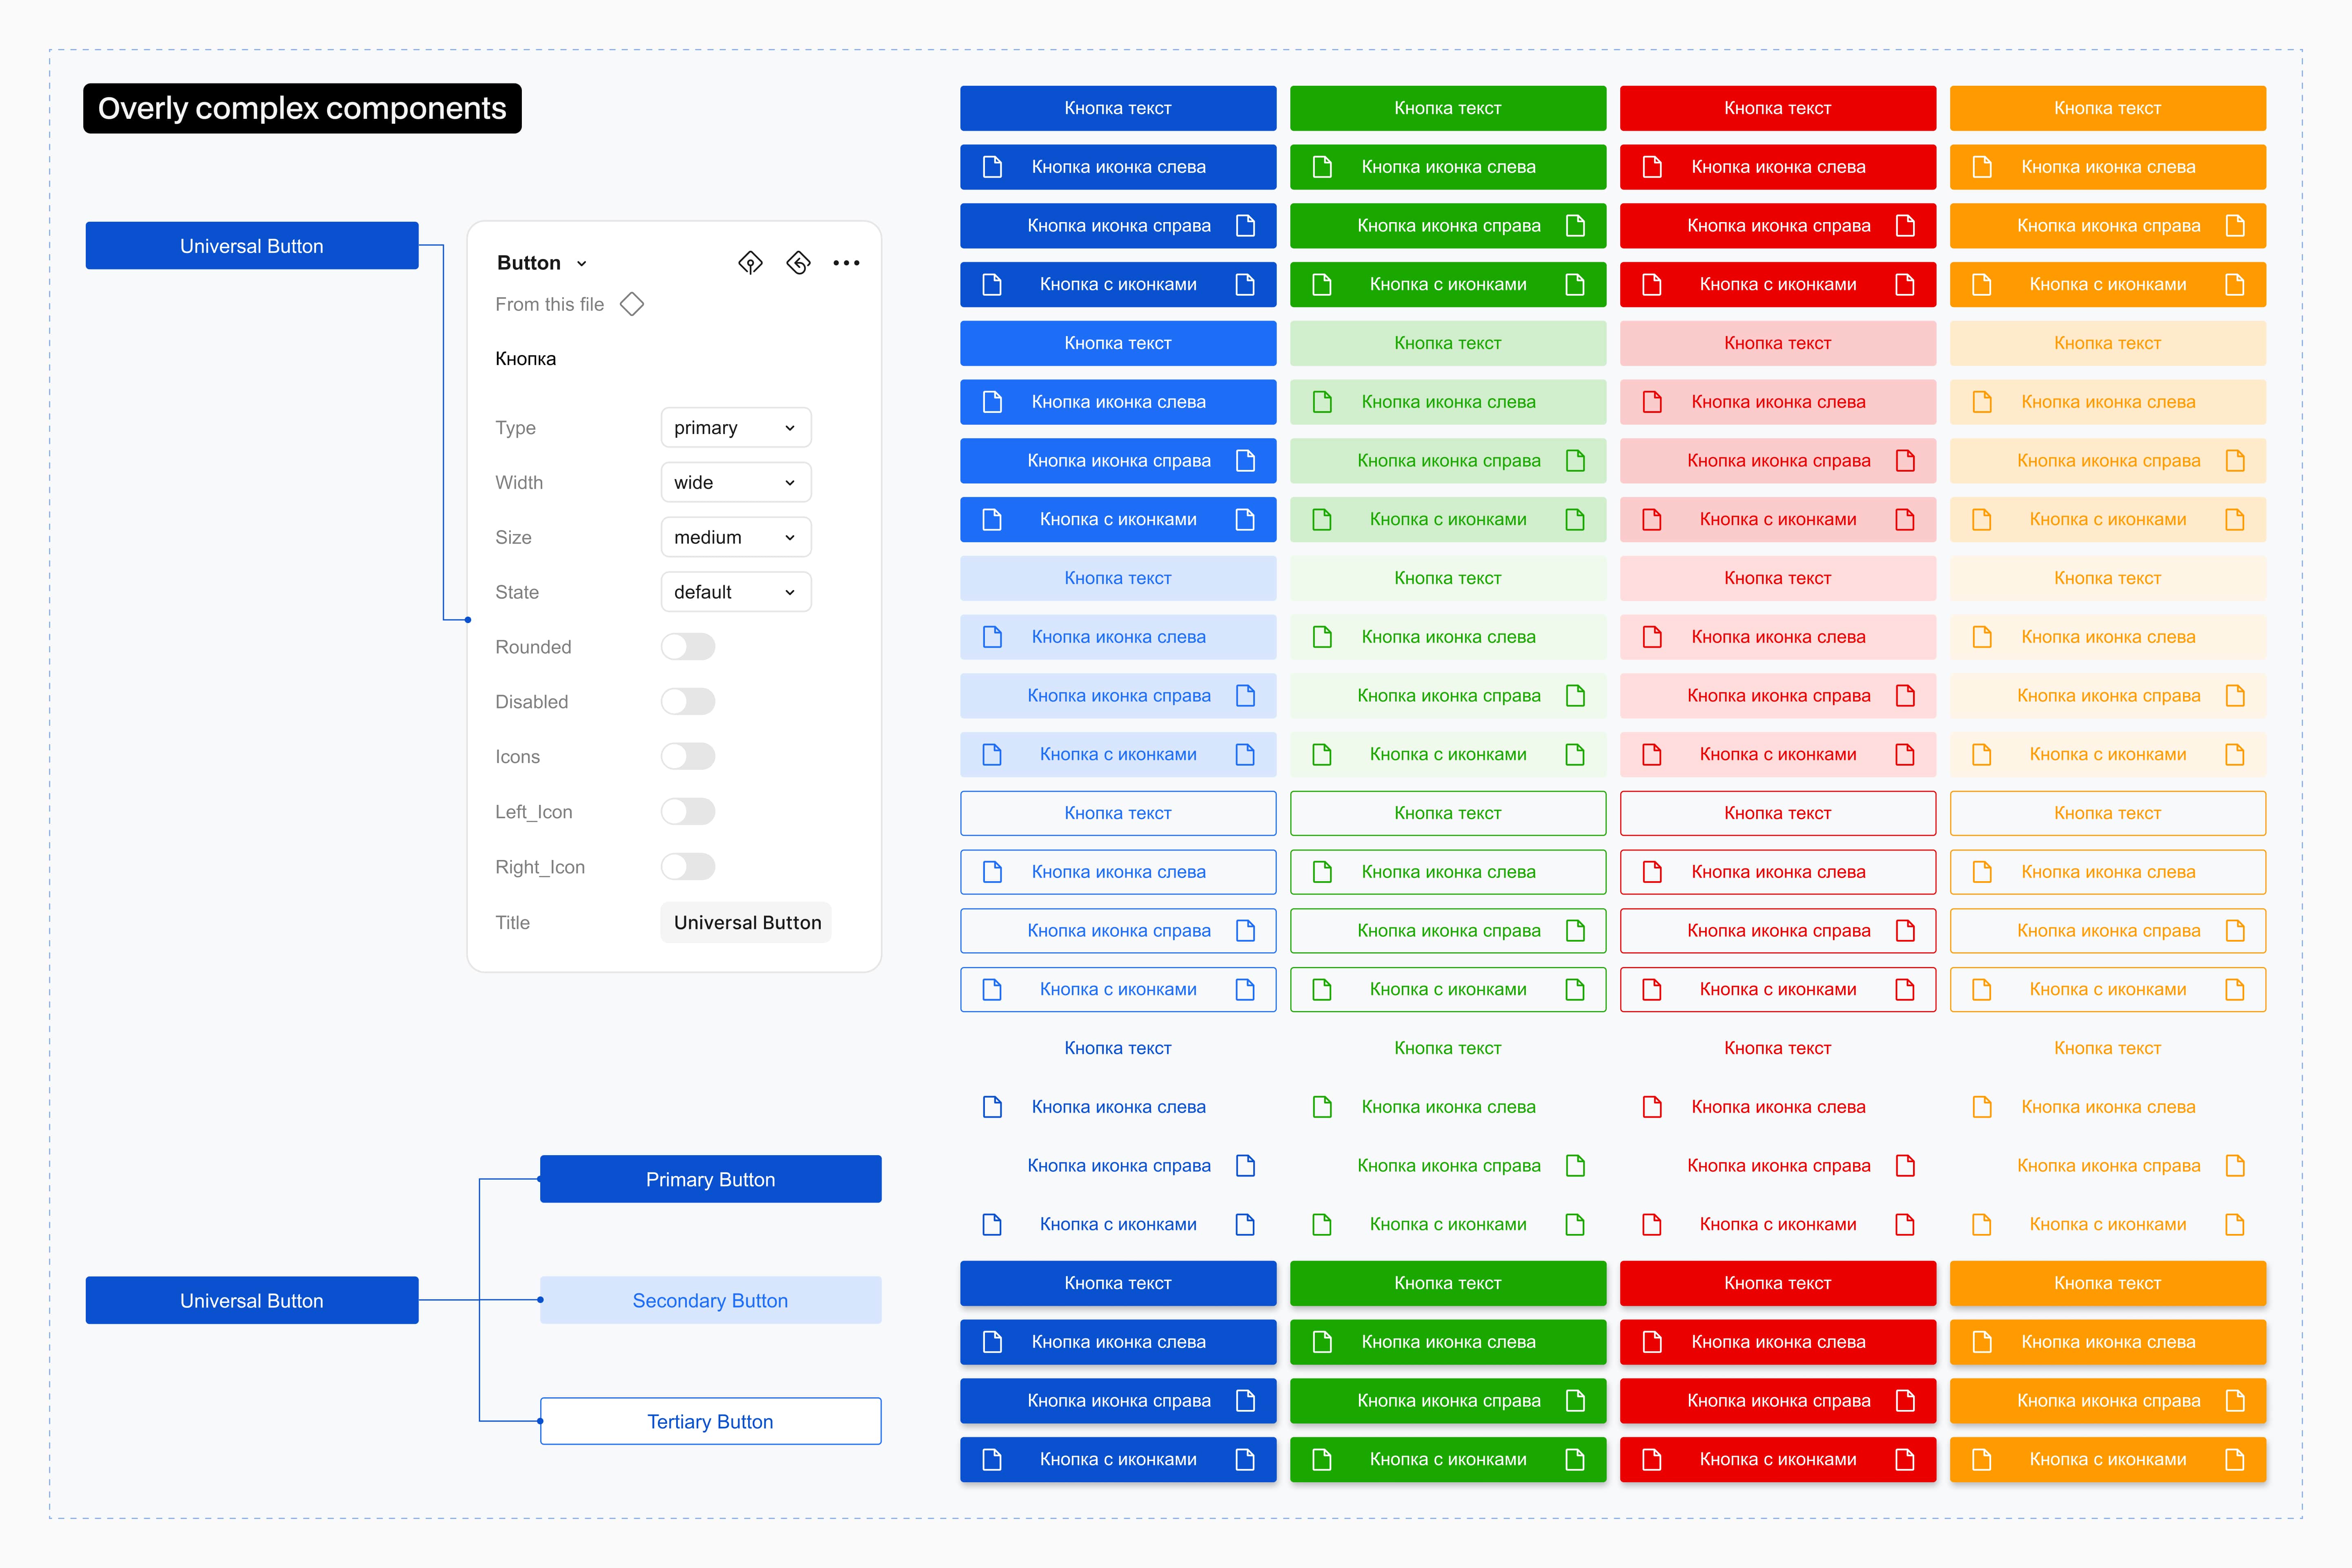Click left file icon in text-only blue Кнопка с иконками

pyautogui.click(x=992, y=1224)
